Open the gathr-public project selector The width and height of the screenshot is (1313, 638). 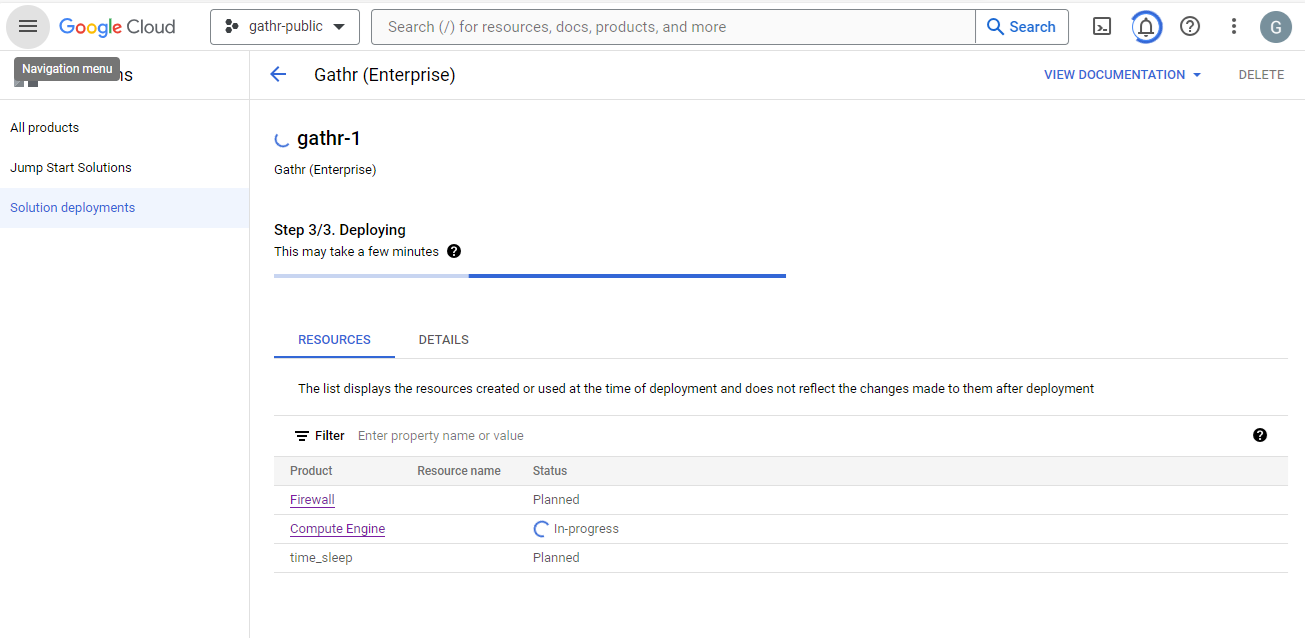284,27
